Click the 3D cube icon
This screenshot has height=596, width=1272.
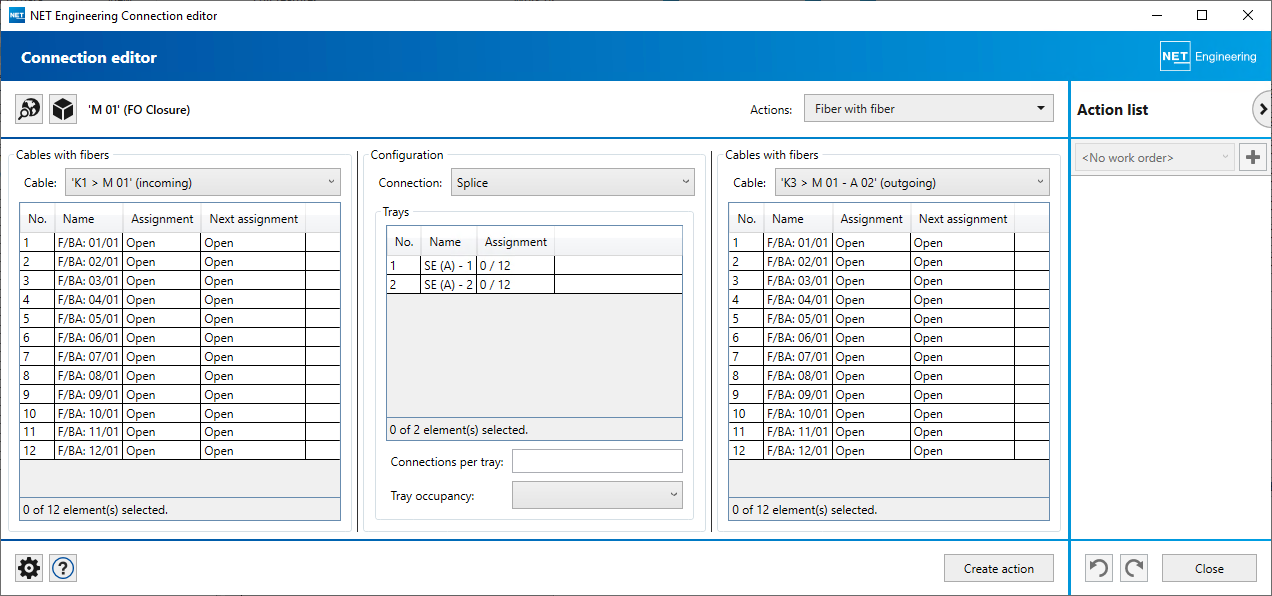click(x=64, y=109)
